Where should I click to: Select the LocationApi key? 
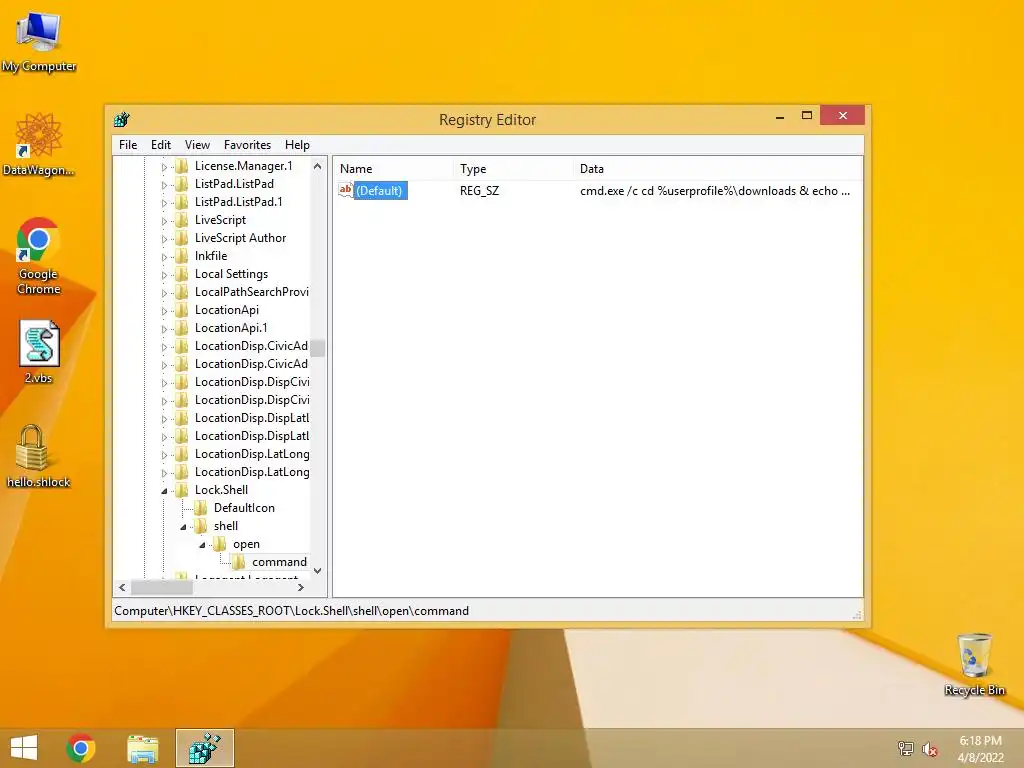point(227,310)
